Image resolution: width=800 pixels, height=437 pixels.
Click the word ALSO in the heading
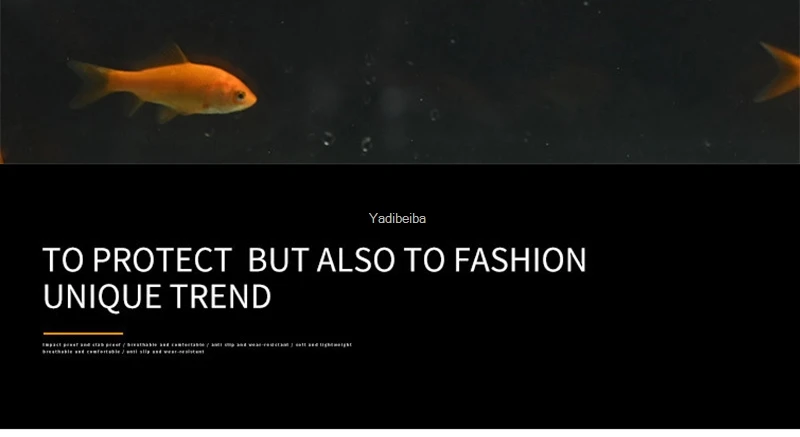pos(356,260)
